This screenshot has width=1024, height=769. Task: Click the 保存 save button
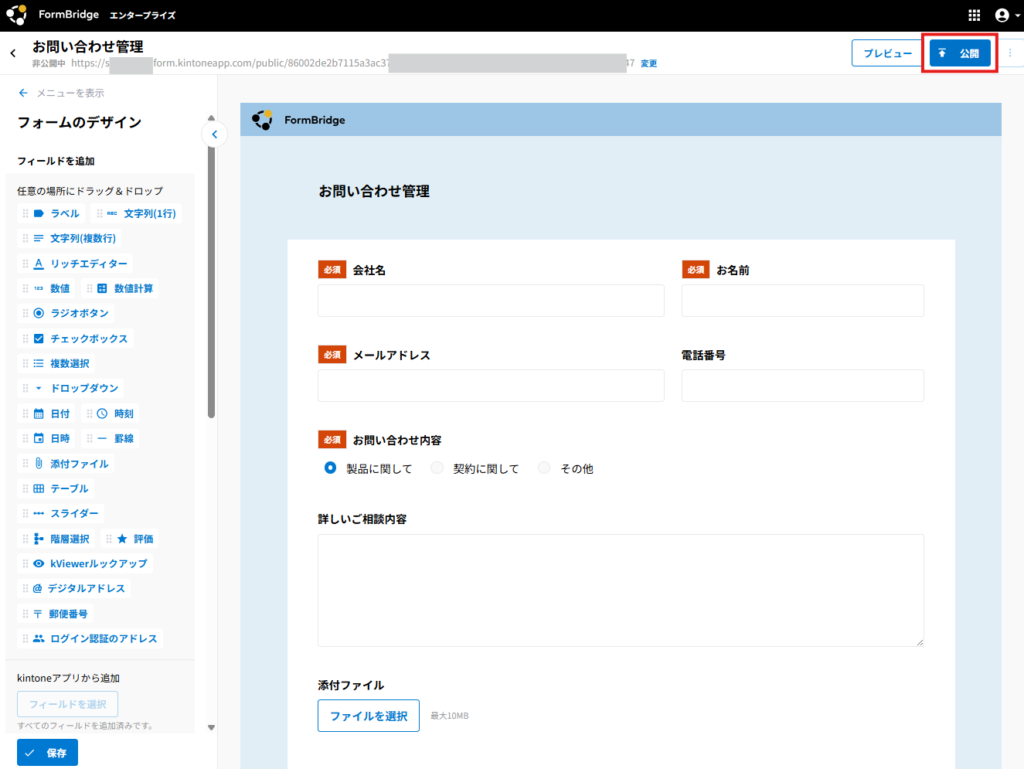pyautogui.click(x=47, y=753)
